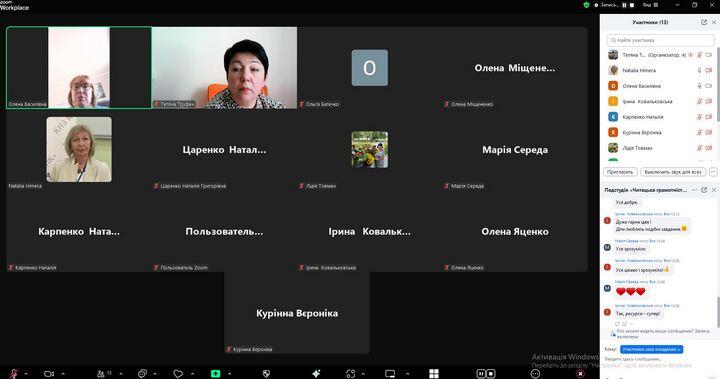Click the Пригласить button
Viewport: 720px width, 379px height.
pyautogui.click(x=620, y=172)
